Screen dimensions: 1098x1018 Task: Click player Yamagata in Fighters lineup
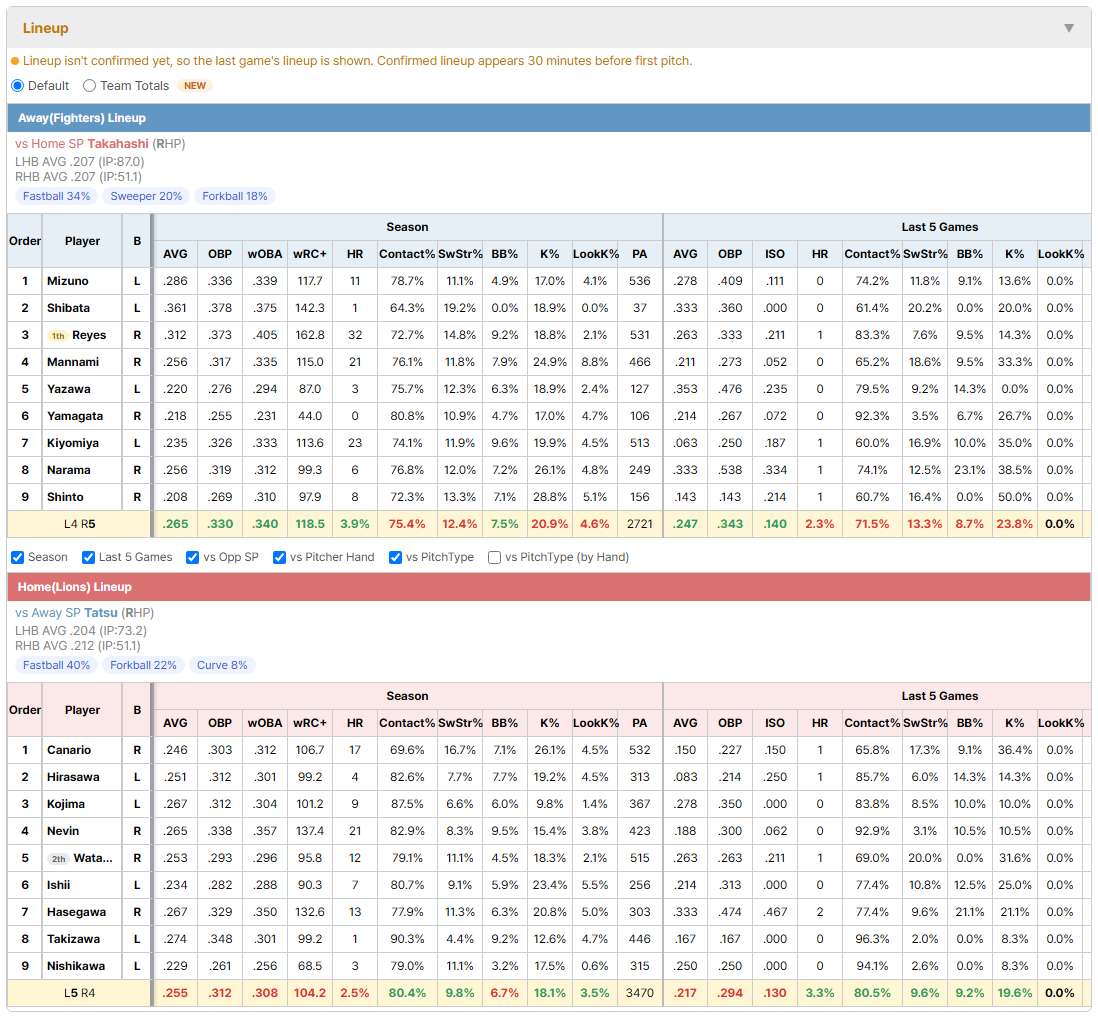[75, 416]
